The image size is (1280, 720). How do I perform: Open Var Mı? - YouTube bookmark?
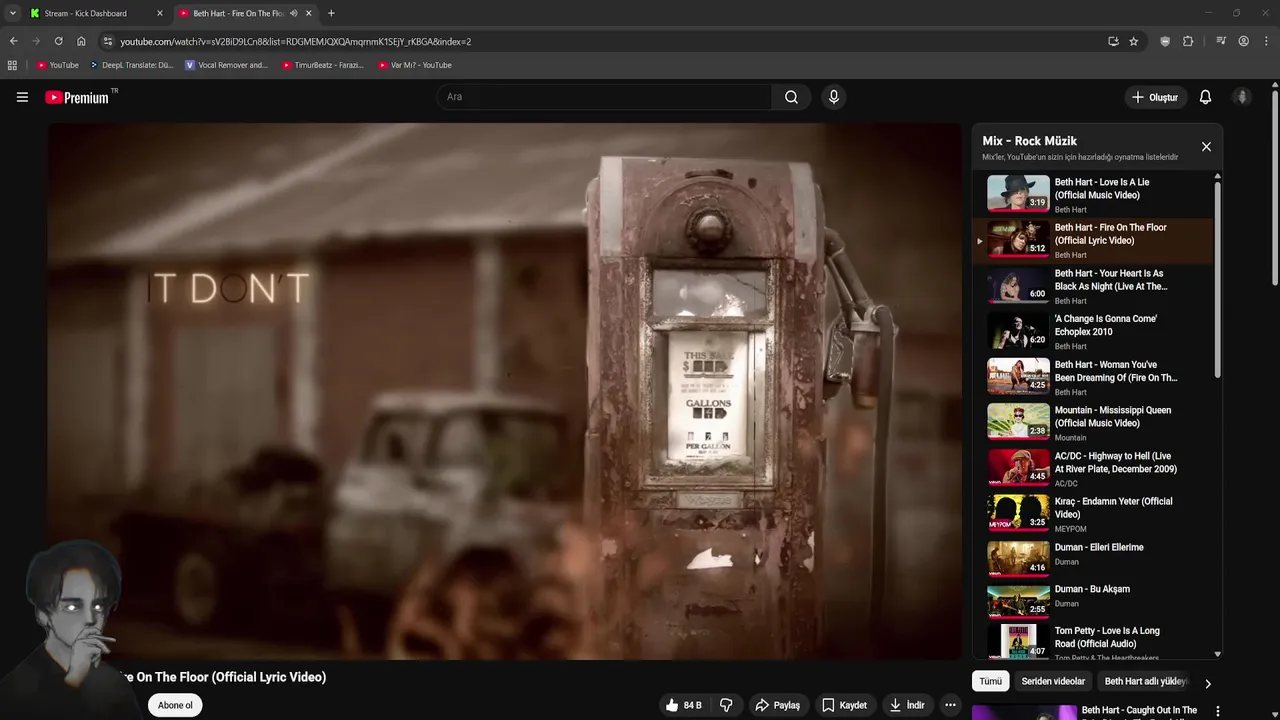pos(415,65)
